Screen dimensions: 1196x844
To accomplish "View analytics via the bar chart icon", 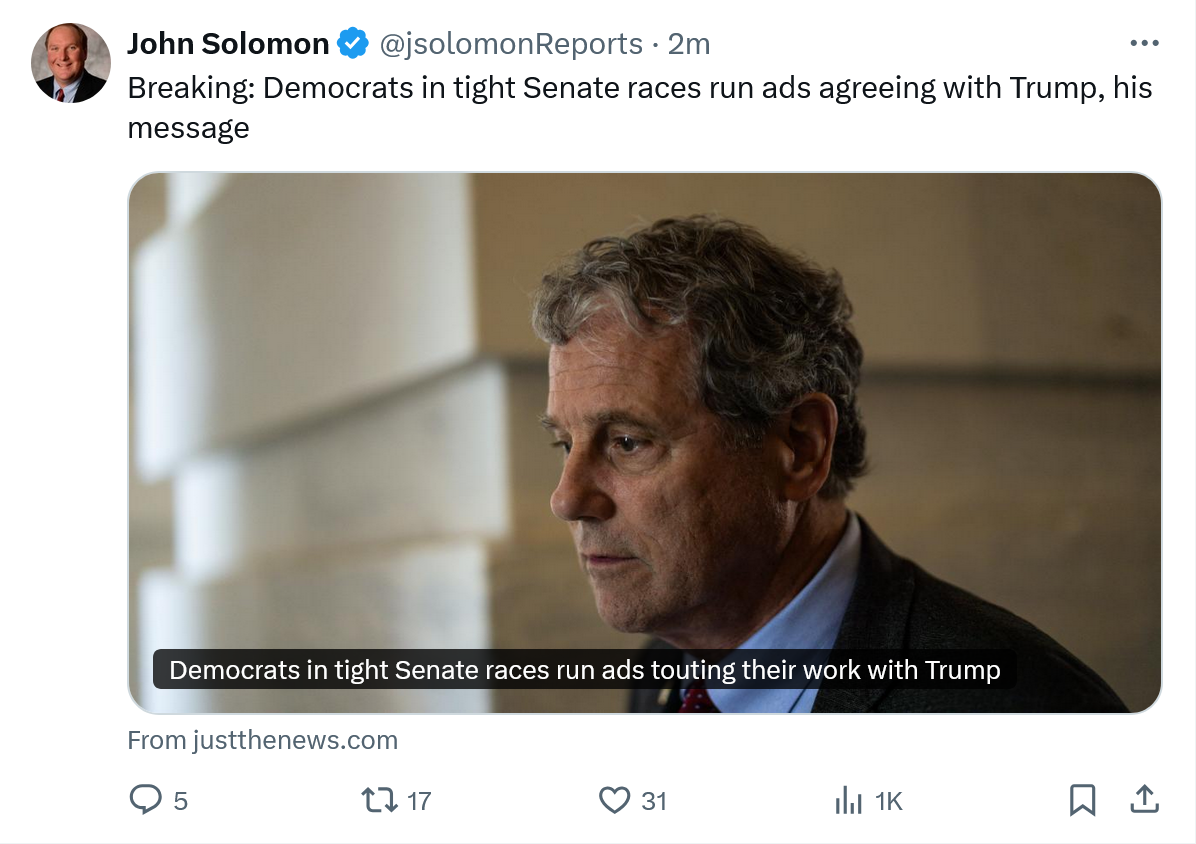I will point(848,800).
